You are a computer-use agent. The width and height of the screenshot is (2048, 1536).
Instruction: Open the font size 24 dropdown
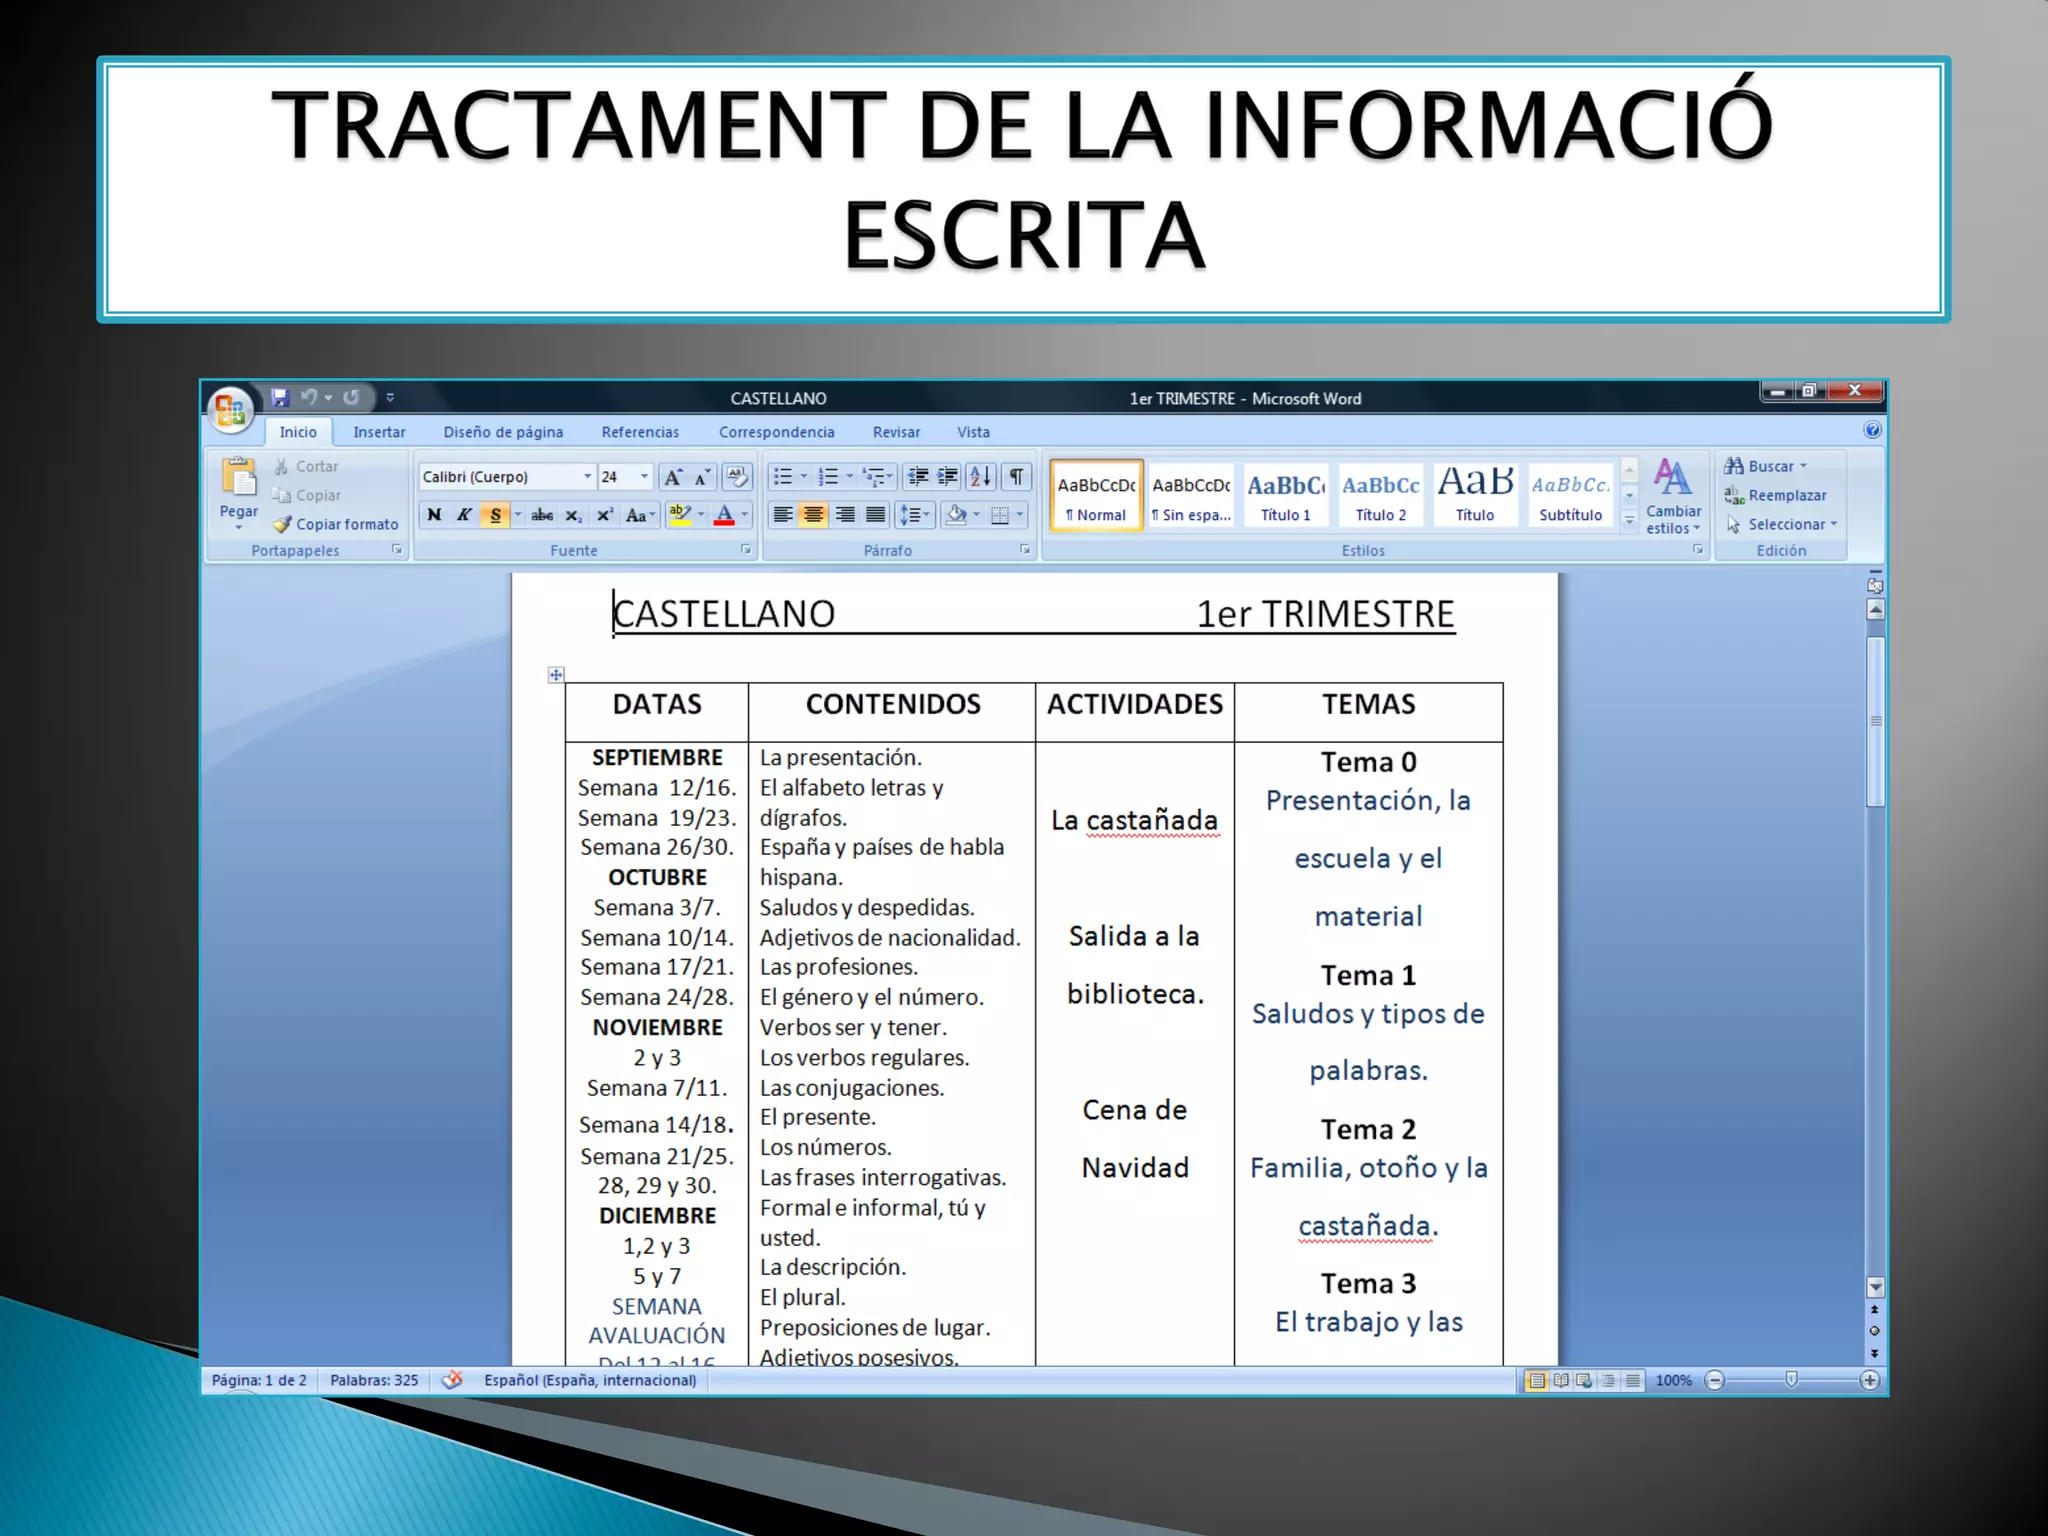644,477
